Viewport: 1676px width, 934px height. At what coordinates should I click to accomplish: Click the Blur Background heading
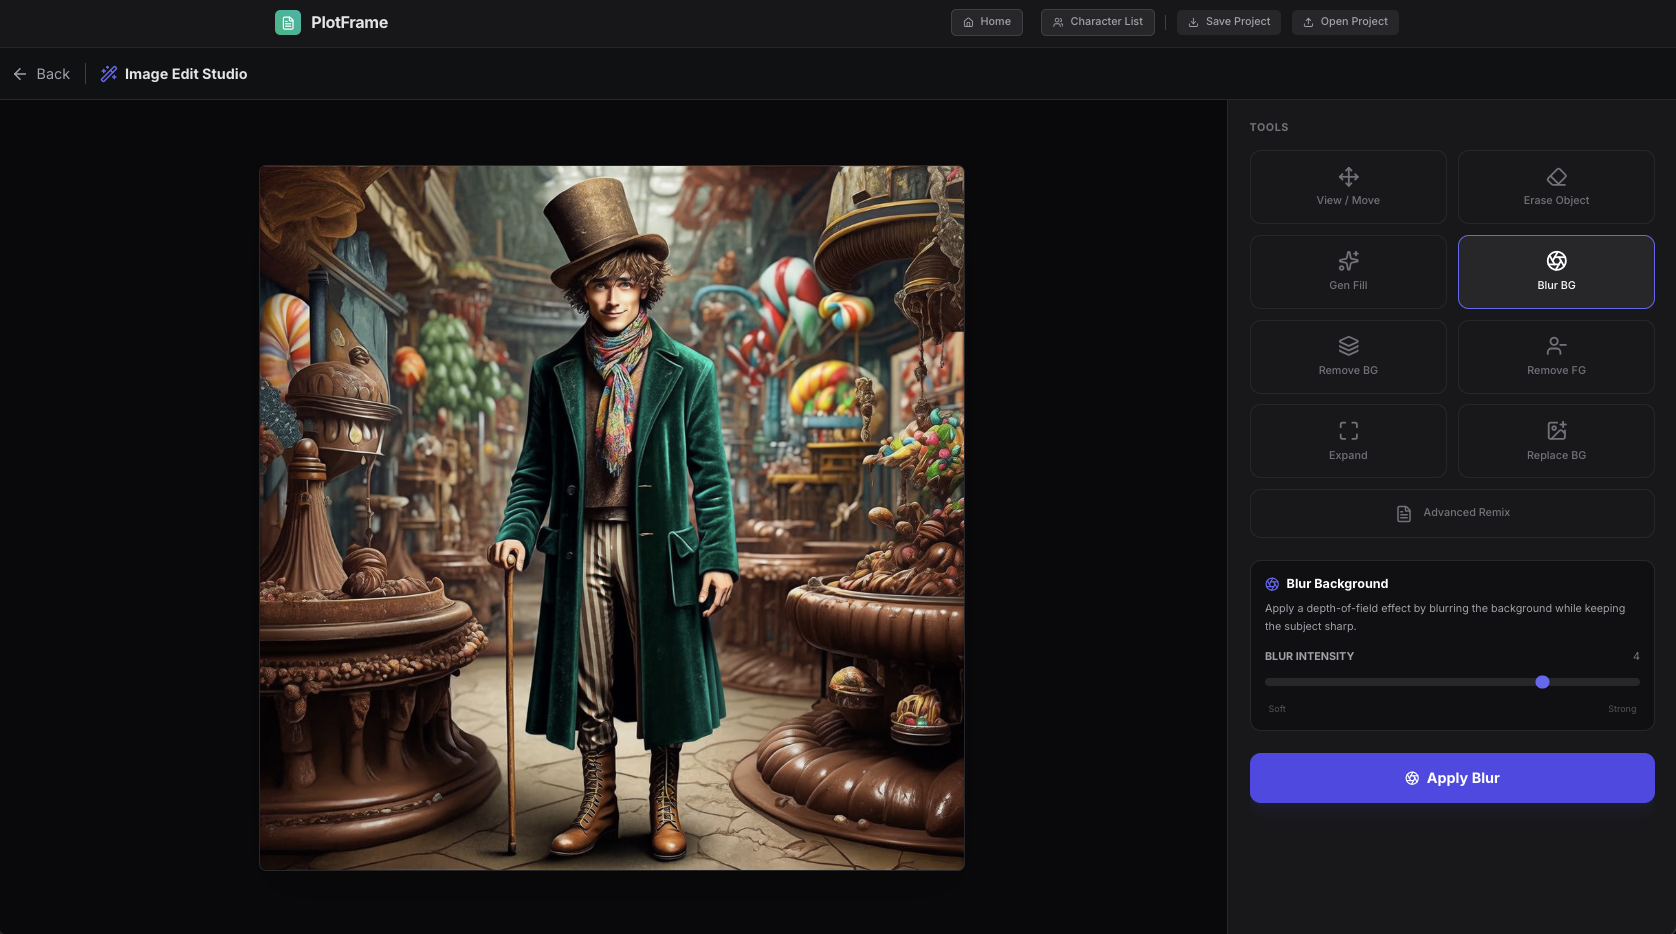point(1337,584)
